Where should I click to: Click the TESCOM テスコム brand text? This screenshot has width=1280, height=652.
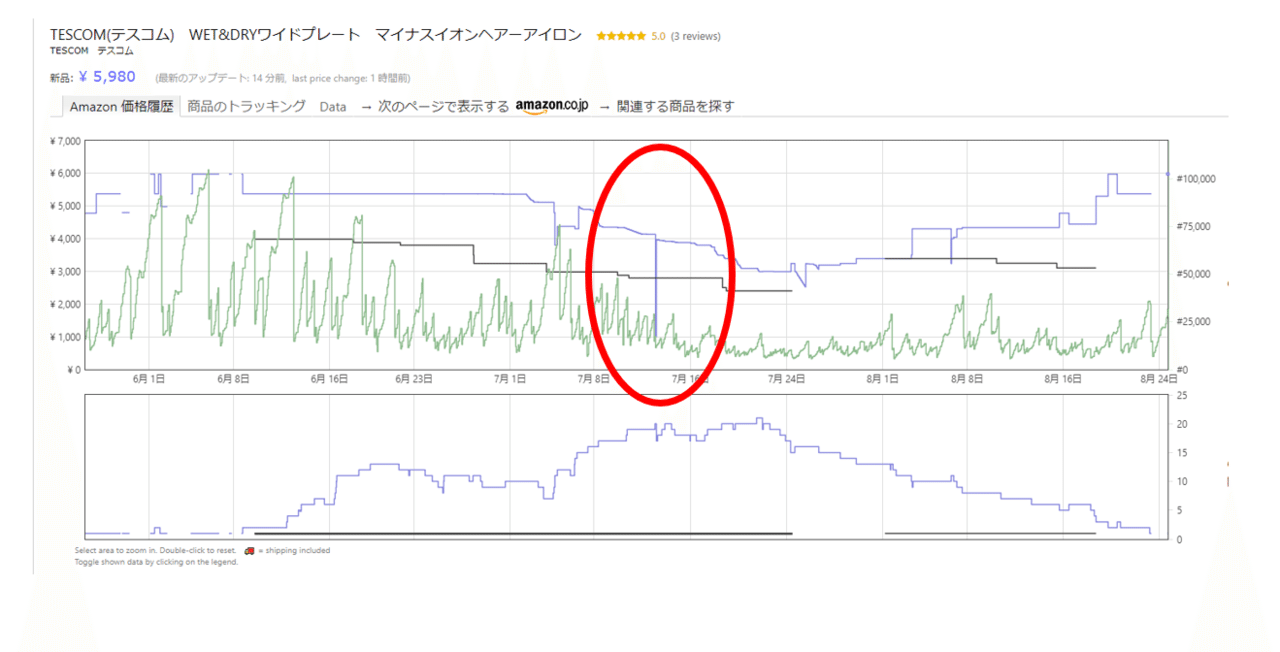(91, 50)
